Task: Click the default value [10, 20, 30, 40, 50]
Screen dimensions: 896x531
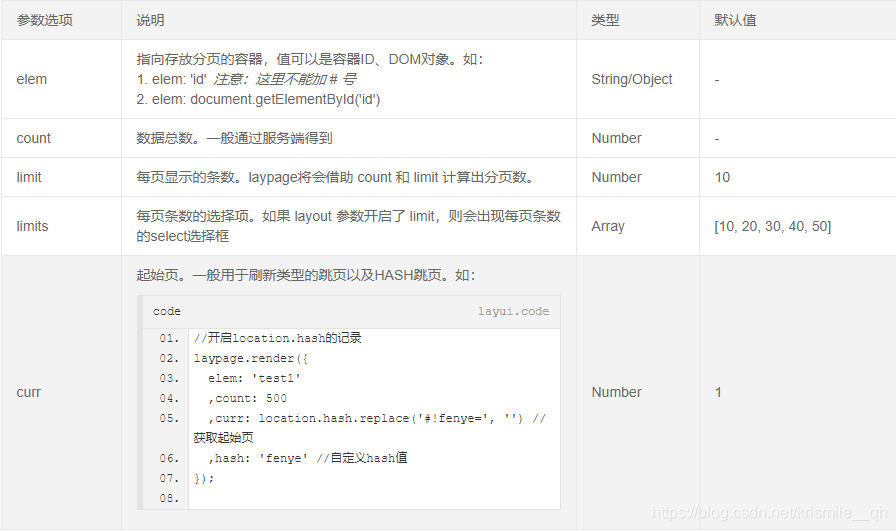Action: point(773,226)
